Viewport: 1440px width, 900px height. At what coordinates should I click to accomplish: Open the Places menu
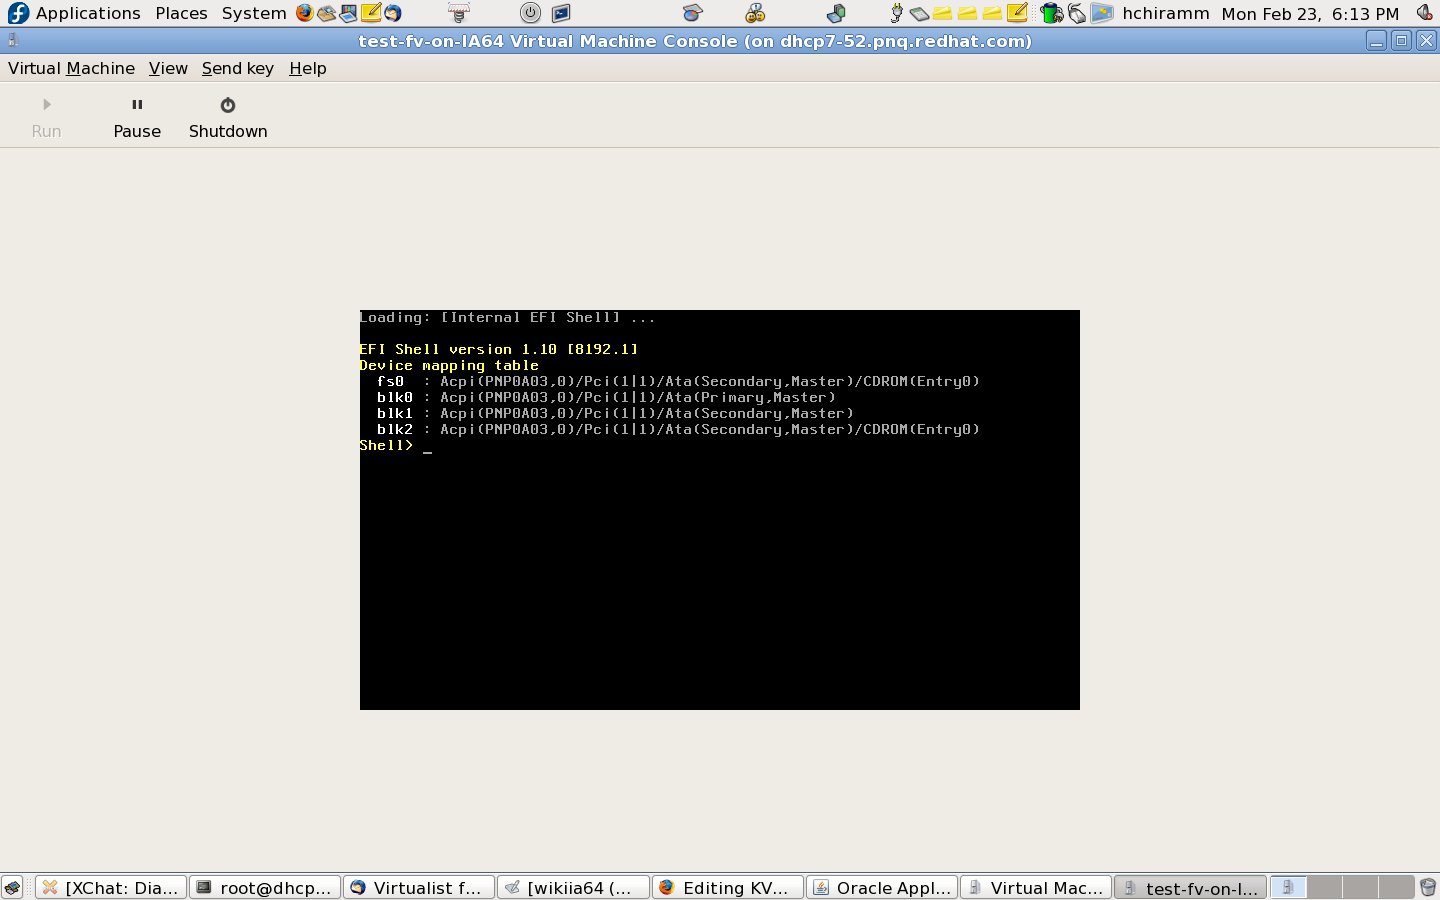point(181,13)
